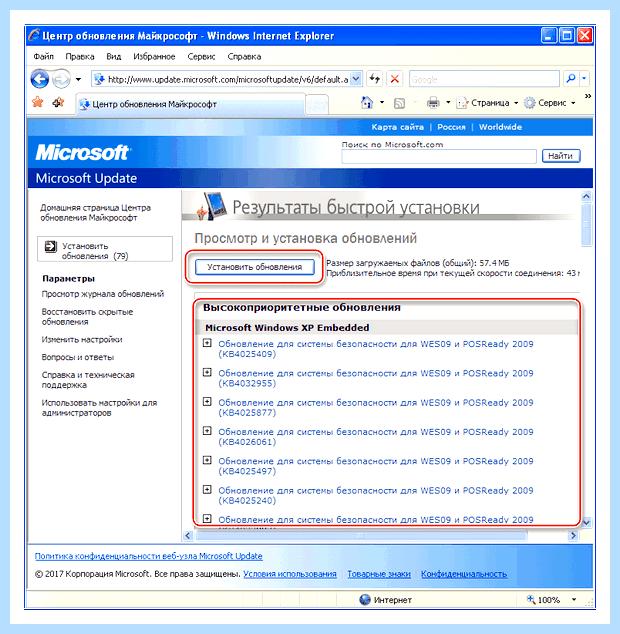
Task: Click the browser Back arrow button
Action: click(x=40, y=79)
